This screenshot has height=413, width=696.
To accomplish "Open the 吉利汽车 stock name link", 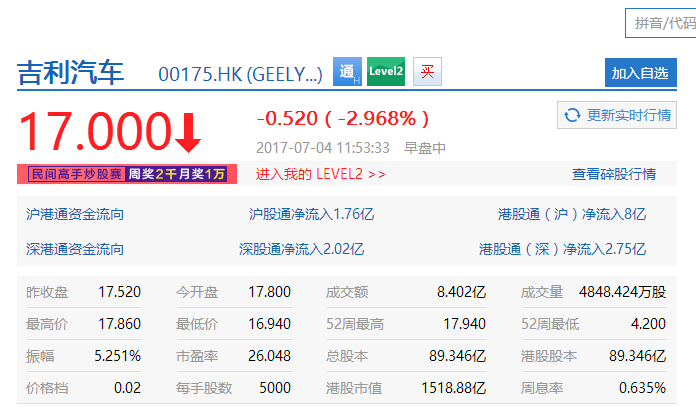I will point(71,73).
